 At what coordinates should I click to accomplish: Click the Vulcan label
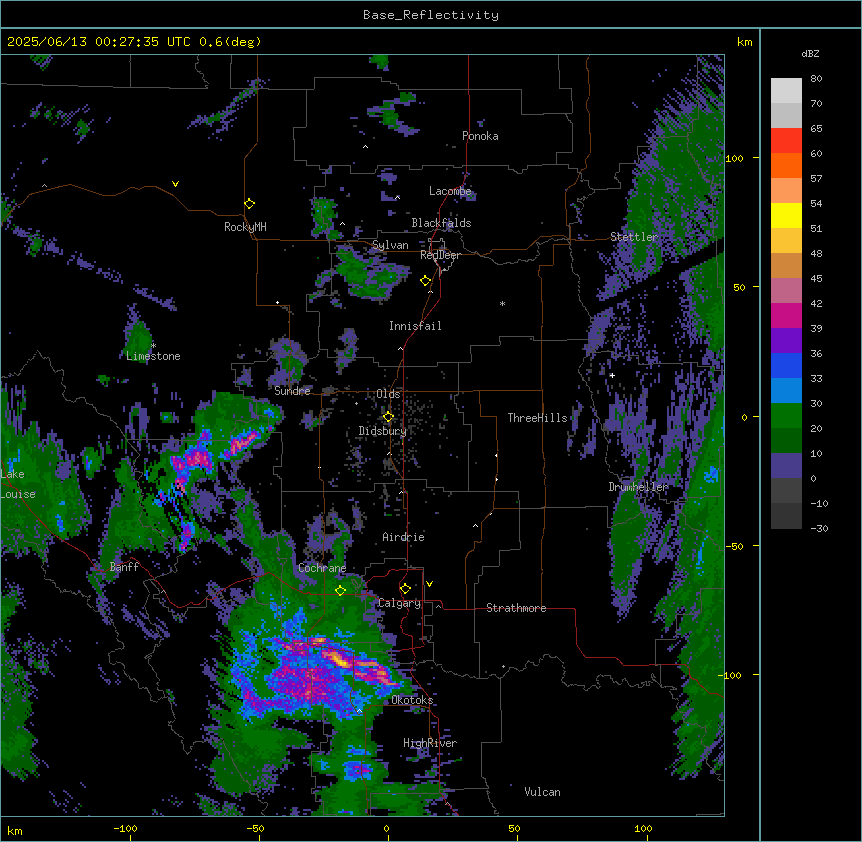[x=542, y=792]
